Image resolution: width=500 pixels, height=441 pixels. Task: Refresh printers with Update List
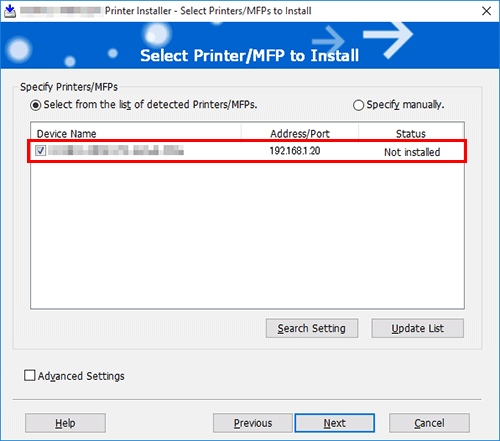(x=418, y=328)
